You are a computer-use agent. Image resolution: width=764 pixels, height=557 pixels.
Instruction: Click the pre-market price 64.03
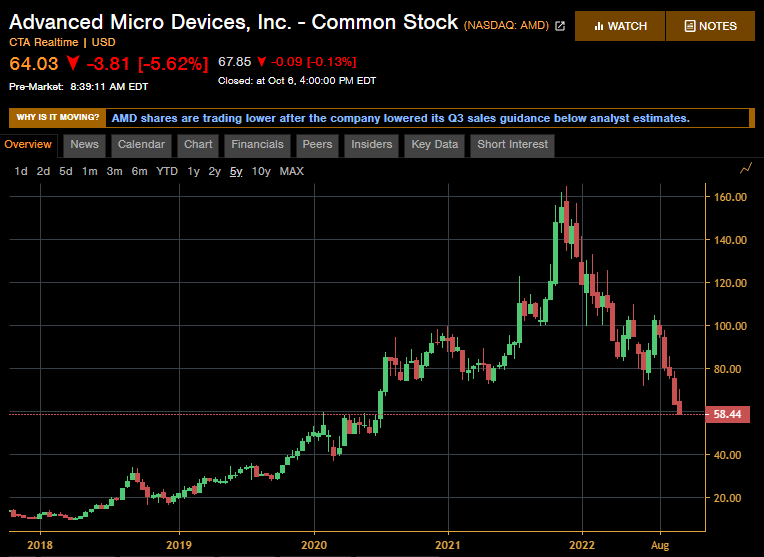coord(34,64)
